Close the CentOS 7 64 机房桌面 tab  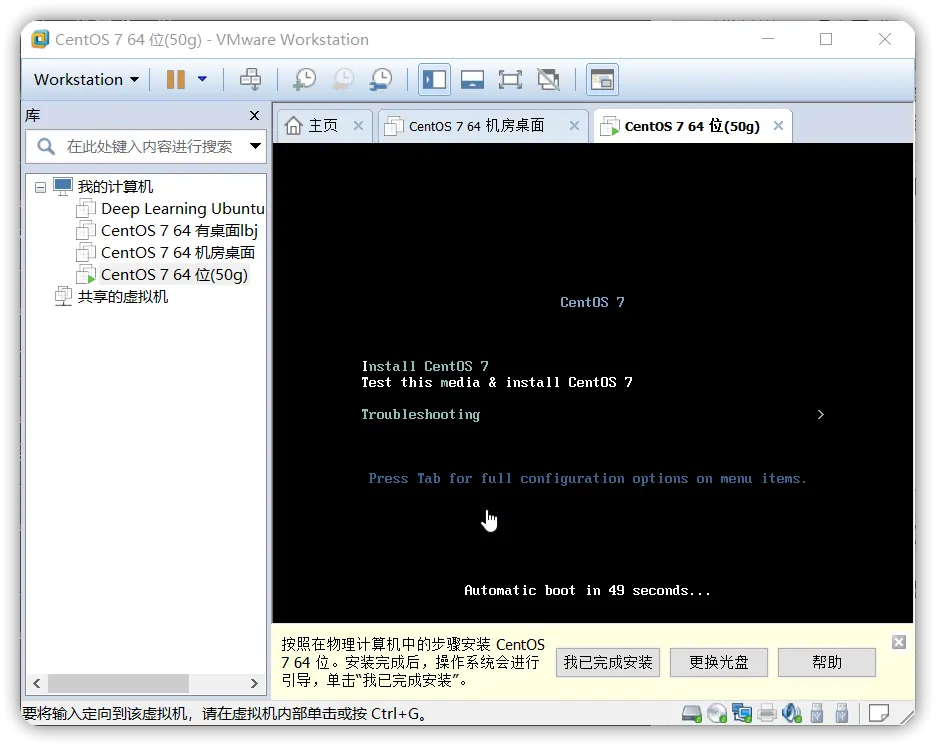(574, 125)
